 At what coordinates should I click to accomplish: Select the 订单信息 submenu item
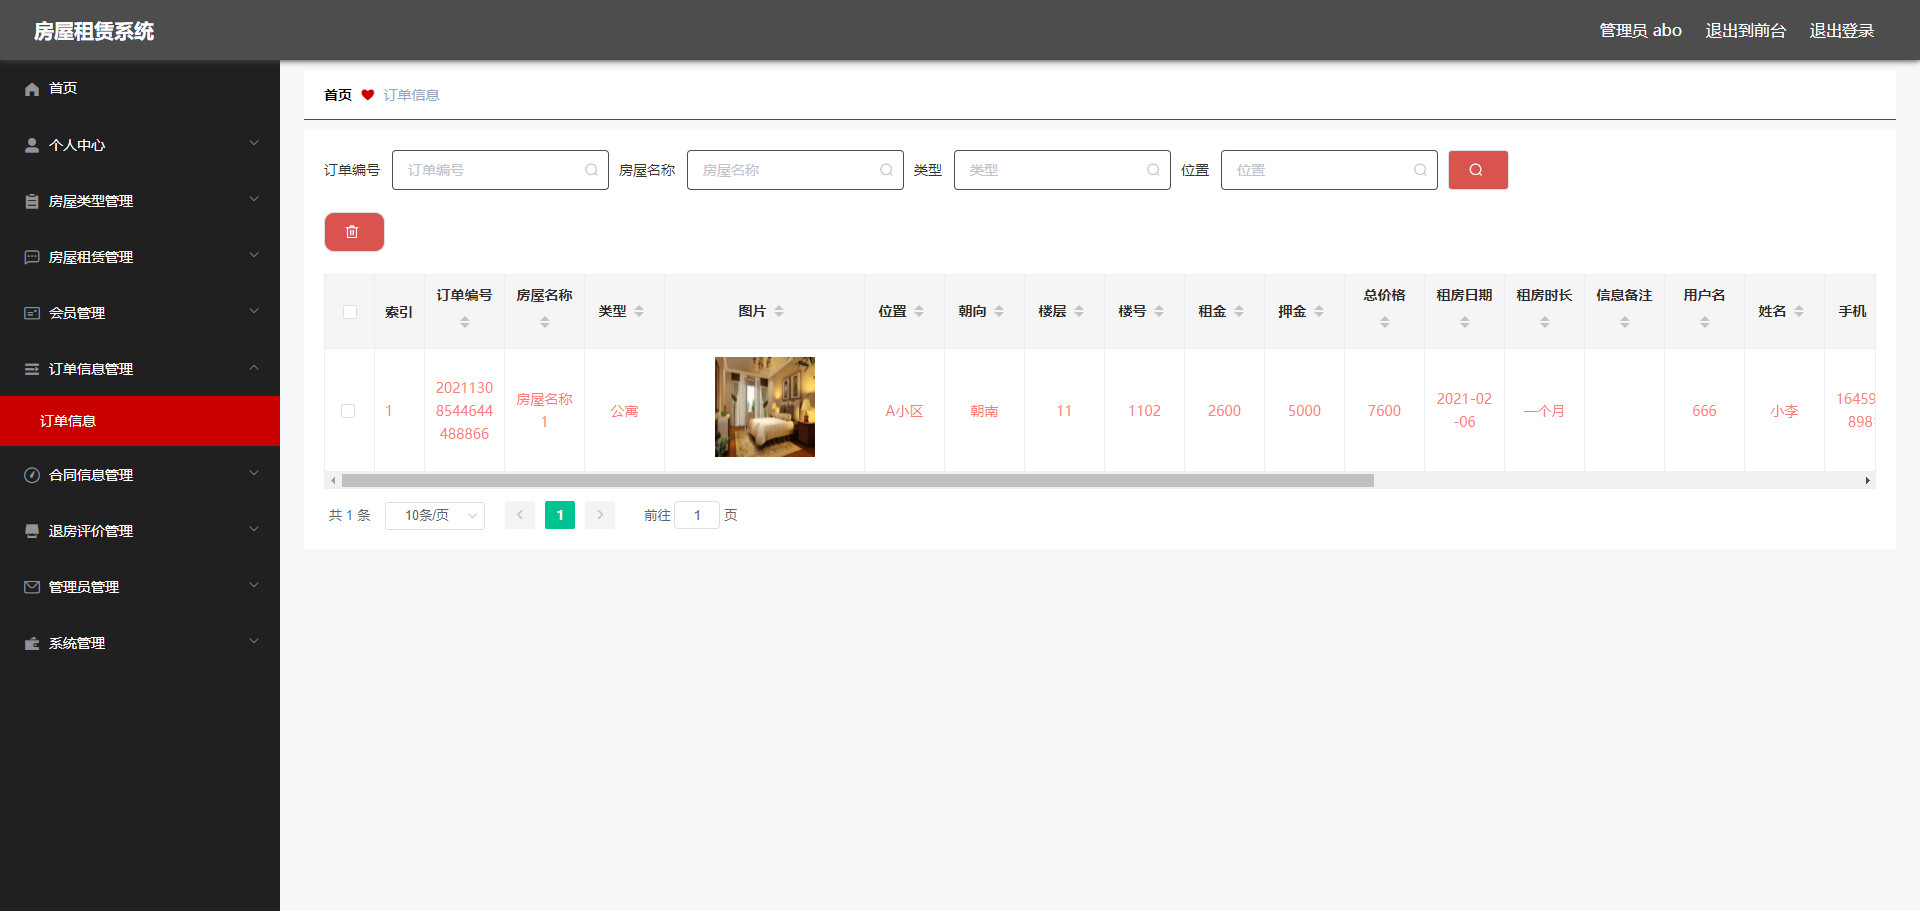[x=140, y=421]
